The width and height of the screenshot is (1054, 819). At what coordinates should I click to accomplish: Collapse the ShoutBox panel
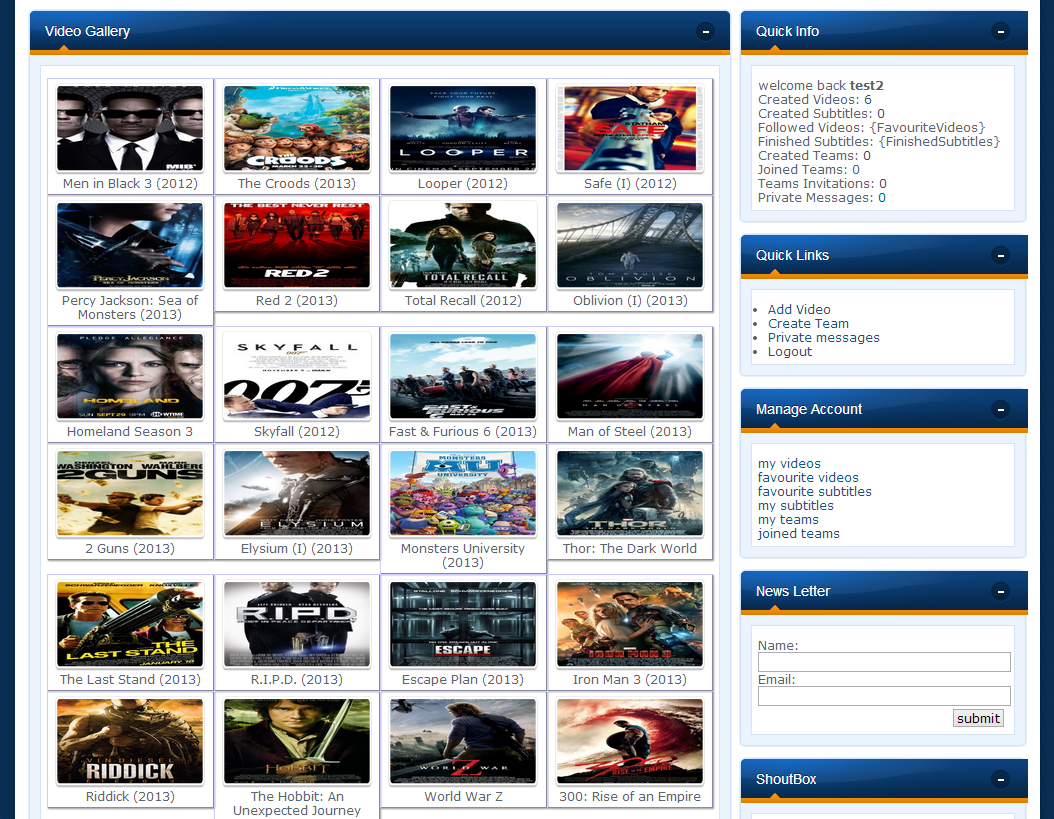tap(1000, 779)
